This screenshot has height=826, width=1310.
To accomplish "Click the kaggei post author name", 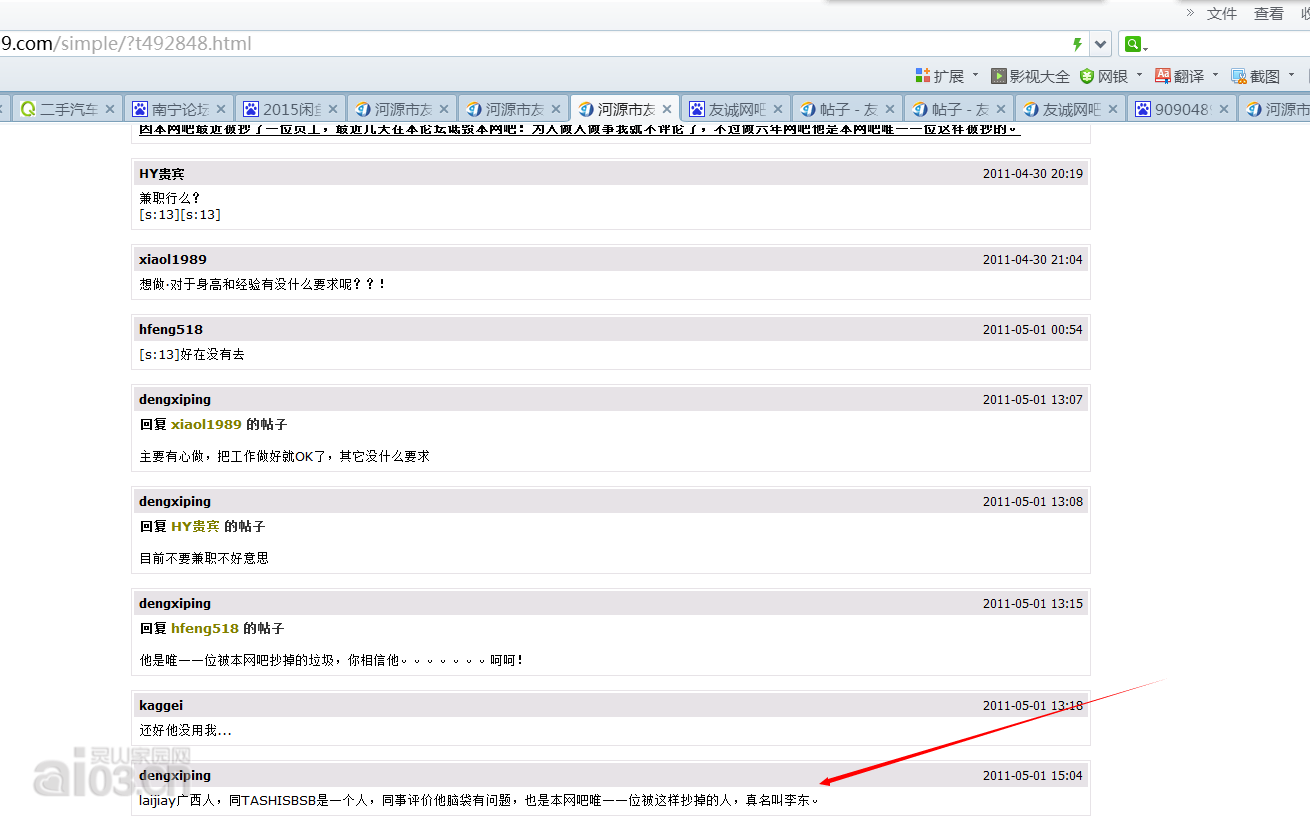I will pos(161,705).
